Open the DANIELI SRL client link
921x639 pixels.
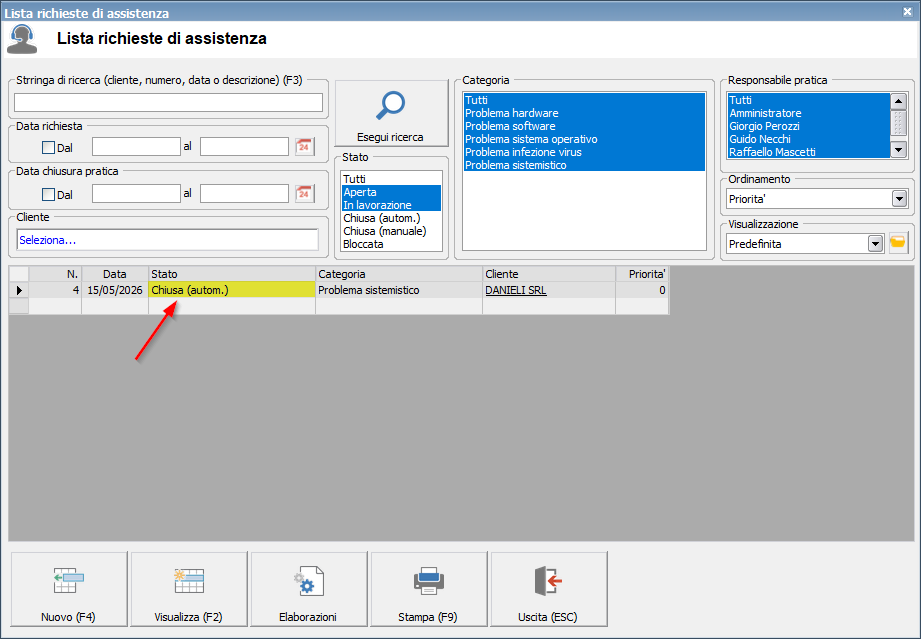coord(516,290)
